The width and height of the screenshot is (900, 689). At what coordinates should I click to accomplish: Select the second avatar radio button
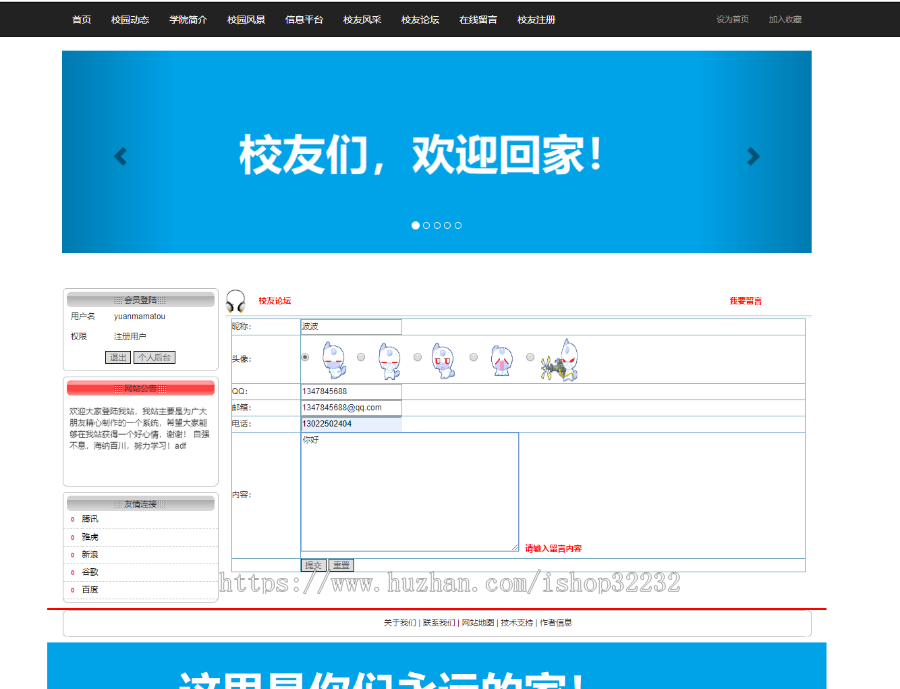(x=362, y=357)
